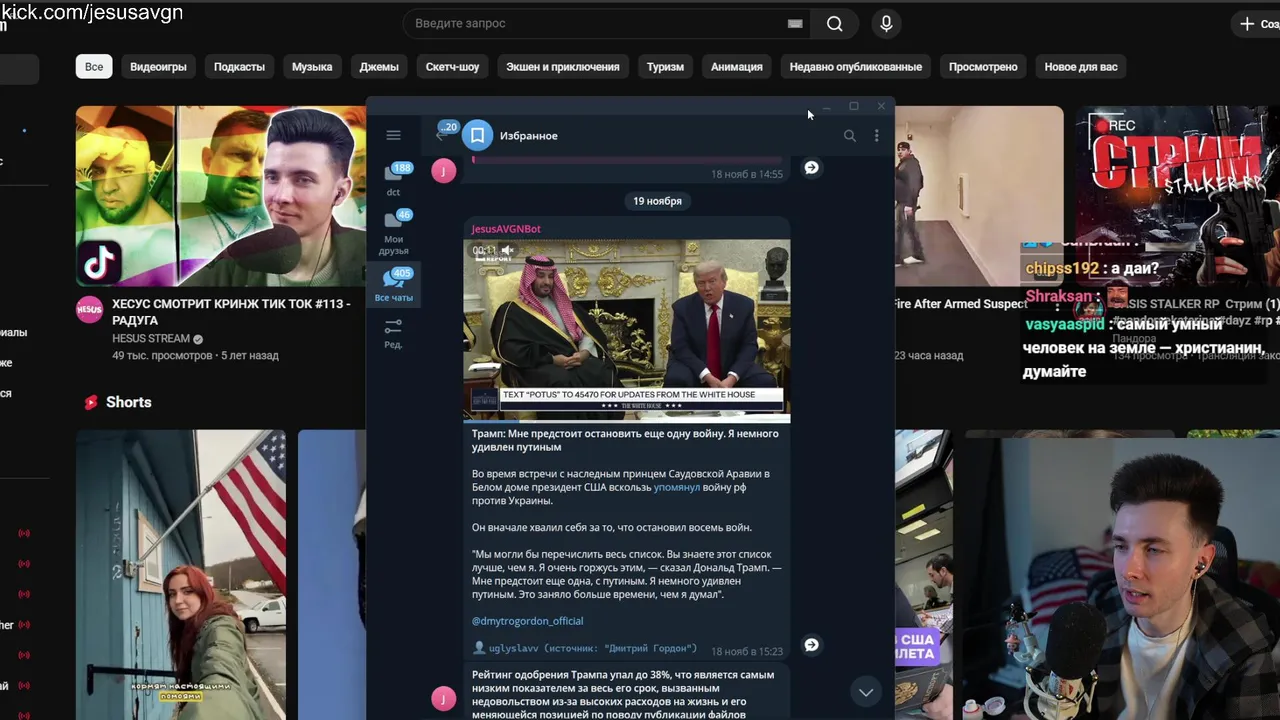Open the three-dot chat options menu

tap(876, 135)
